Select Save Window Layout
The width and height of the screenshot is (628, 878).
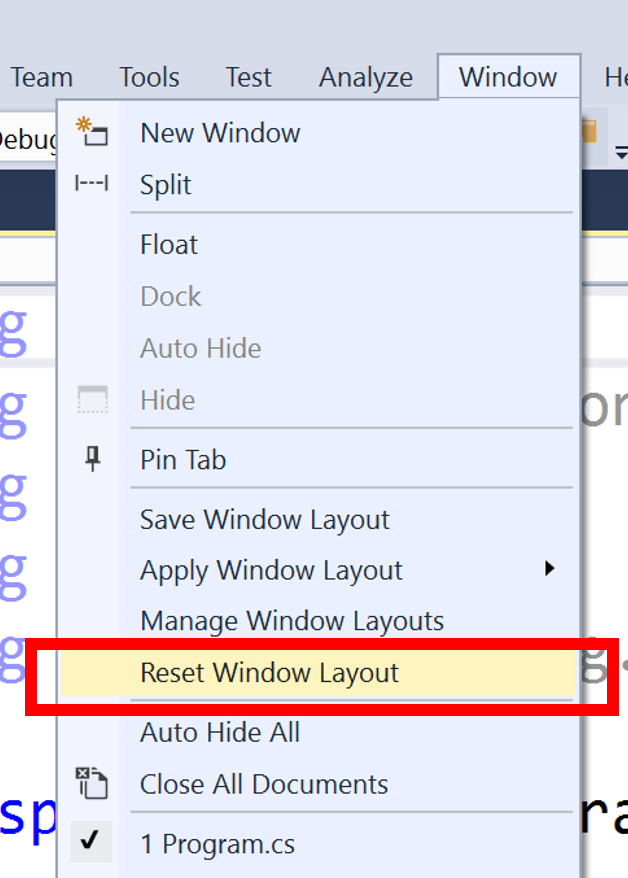pos(264,519)
